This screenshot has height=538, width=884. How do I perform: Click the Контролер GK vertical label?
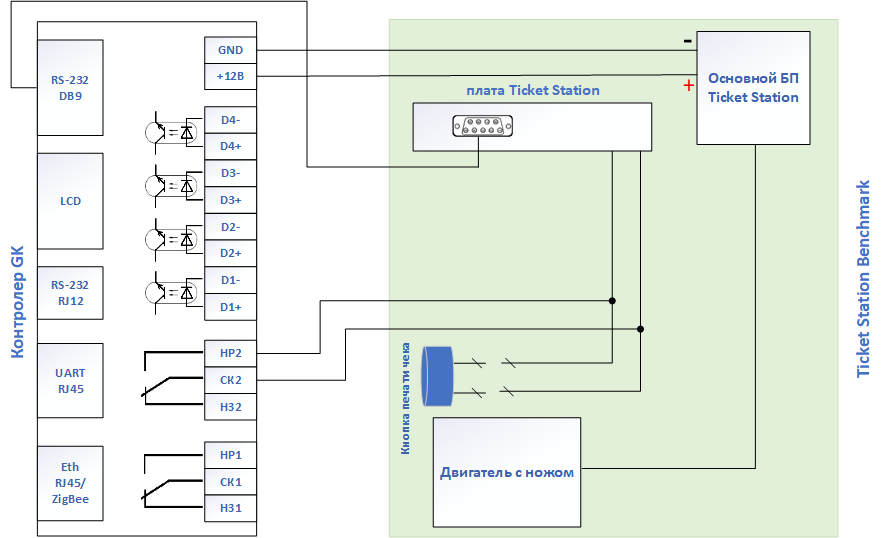pos(17,302)
